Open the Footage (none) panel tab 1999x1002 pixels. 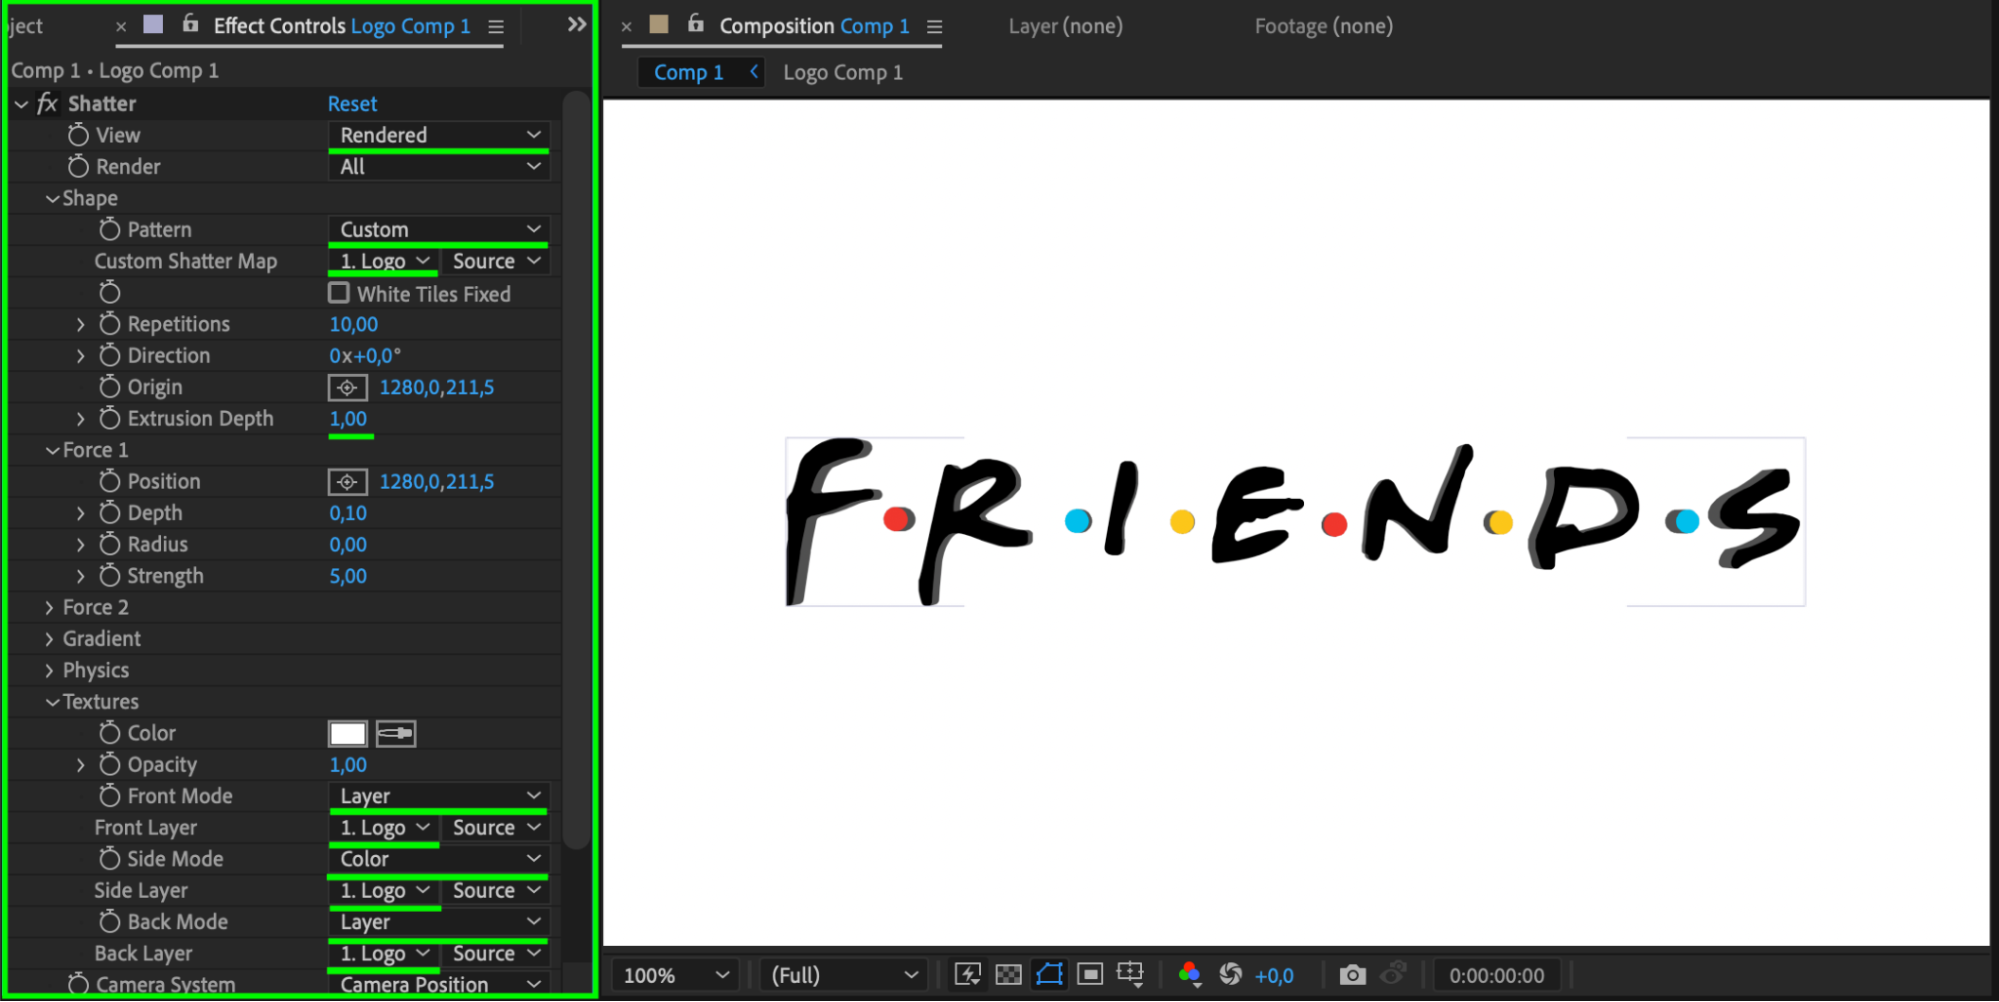pyautogui.click(x=1324, y=26)
